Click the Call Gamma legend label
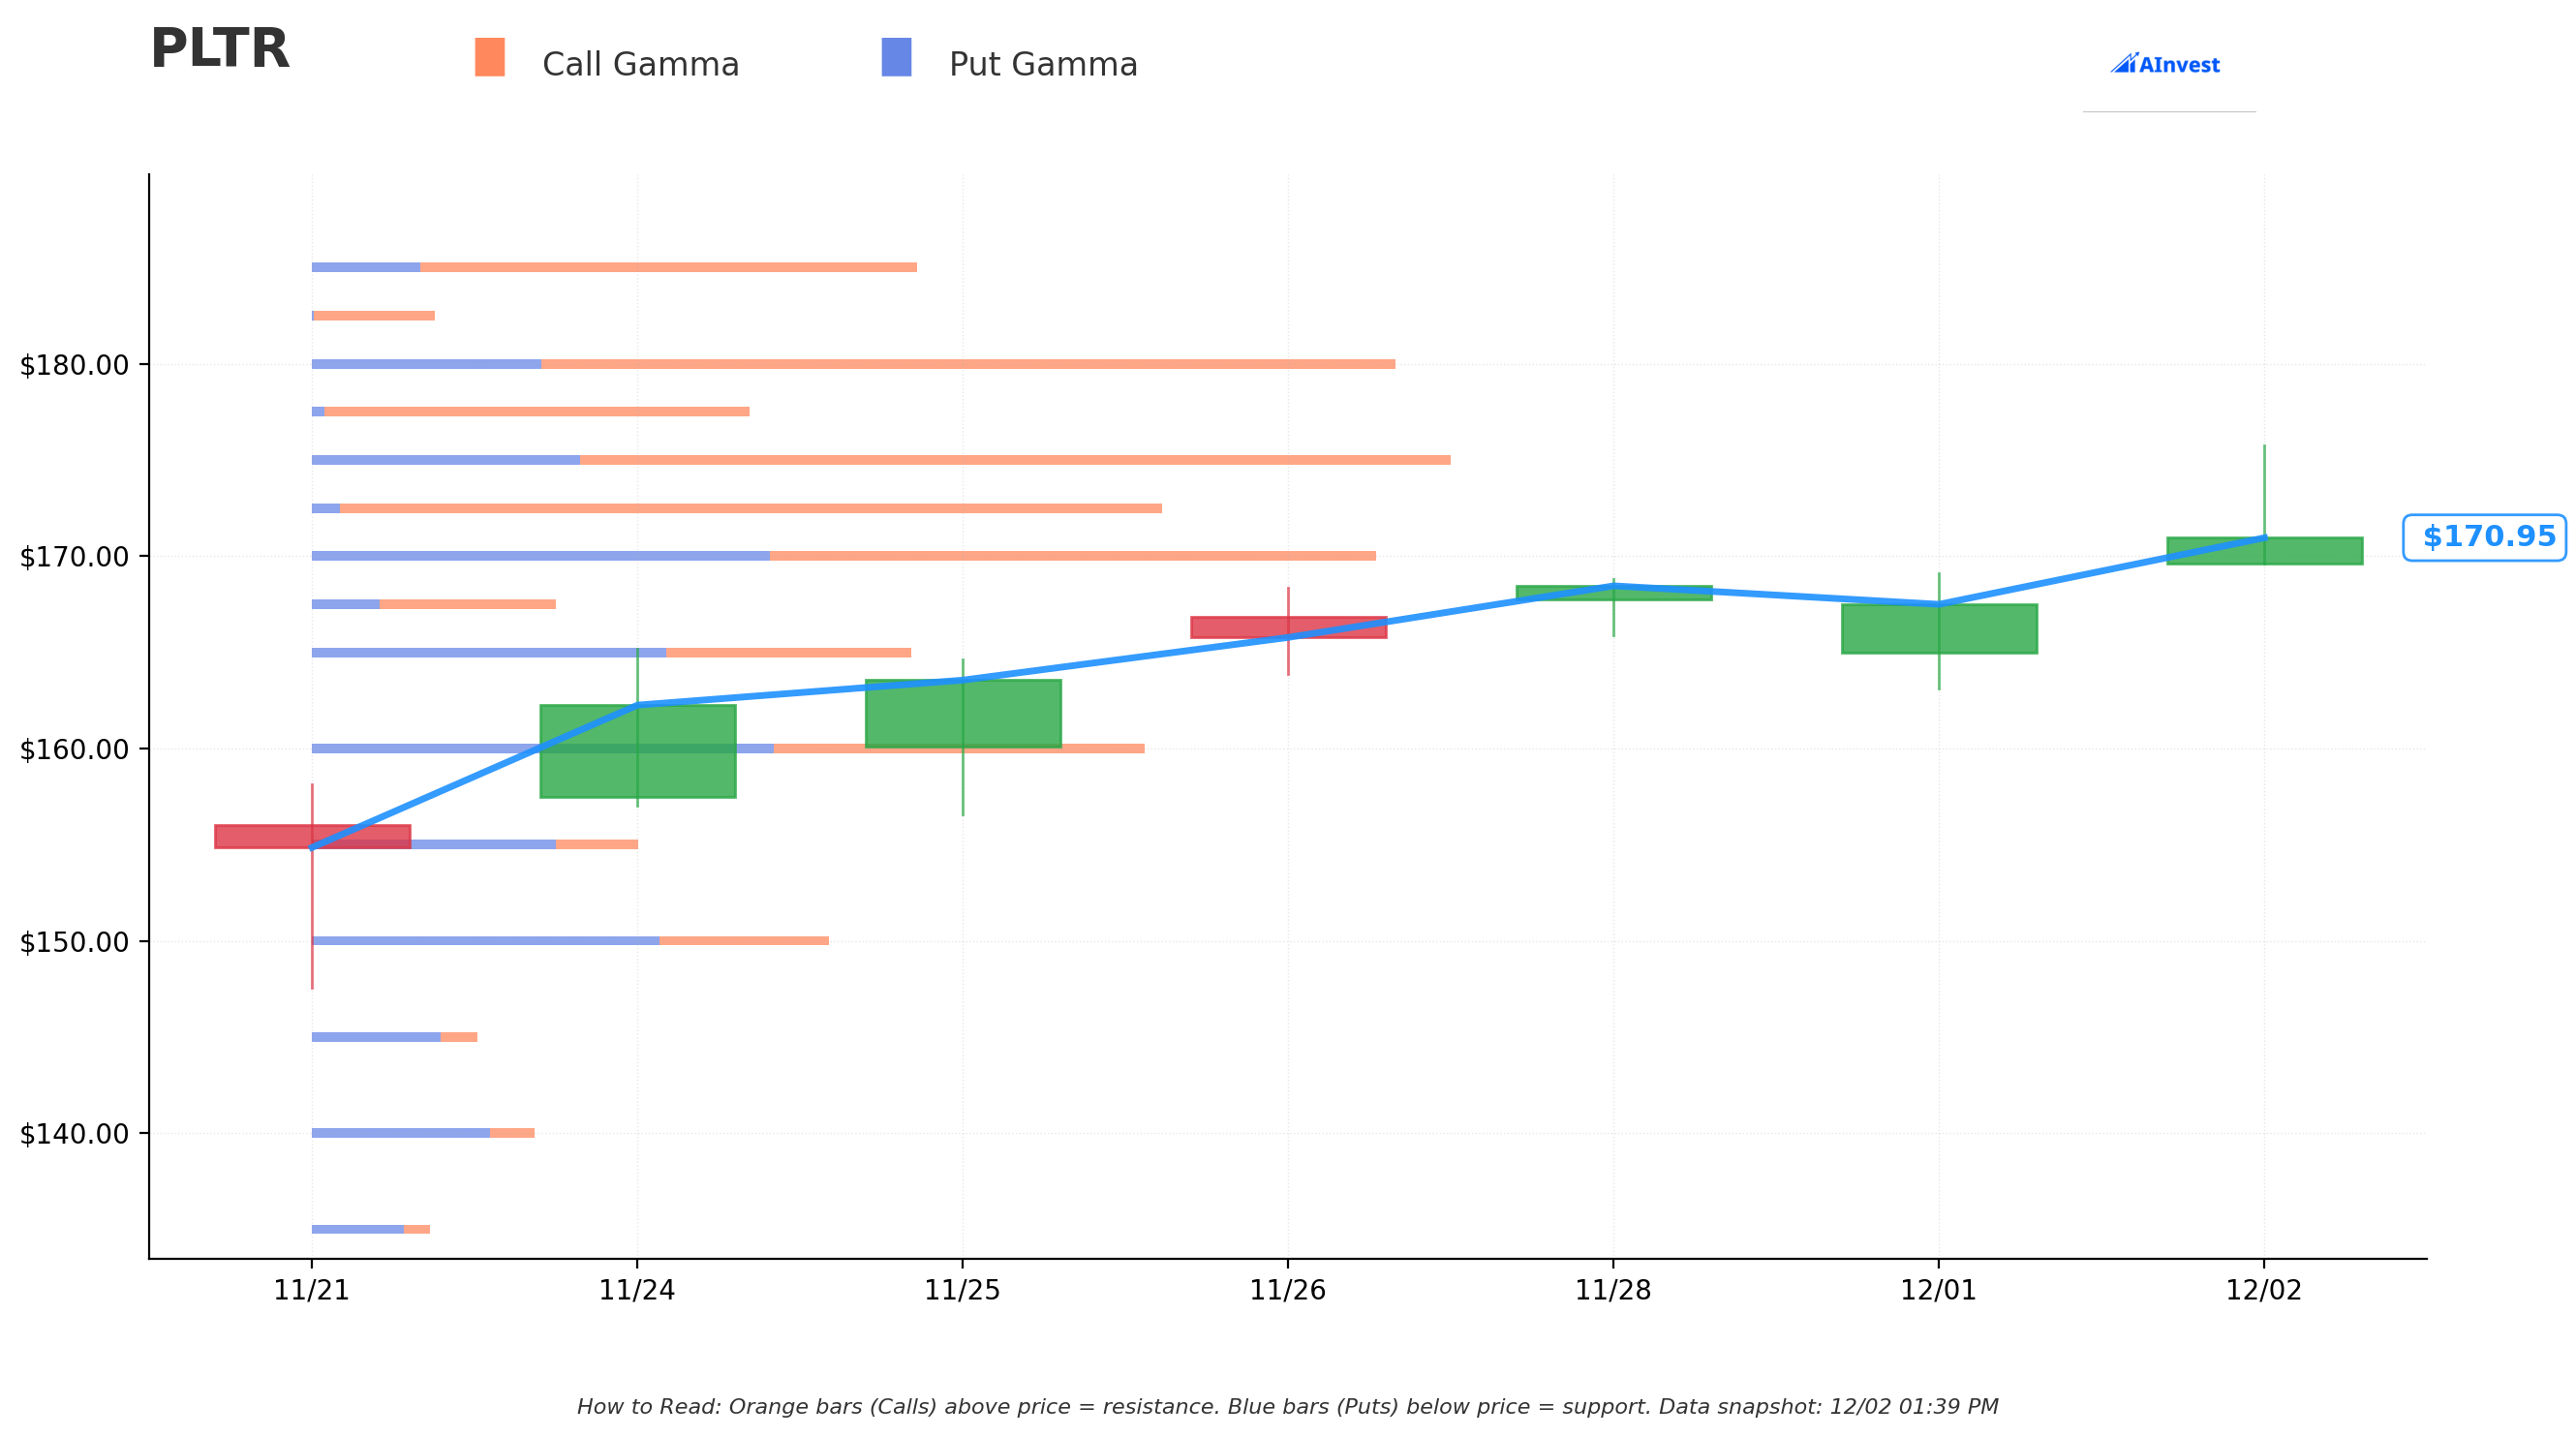This screenshot has height=1437, width=2576. click(640, 65)
